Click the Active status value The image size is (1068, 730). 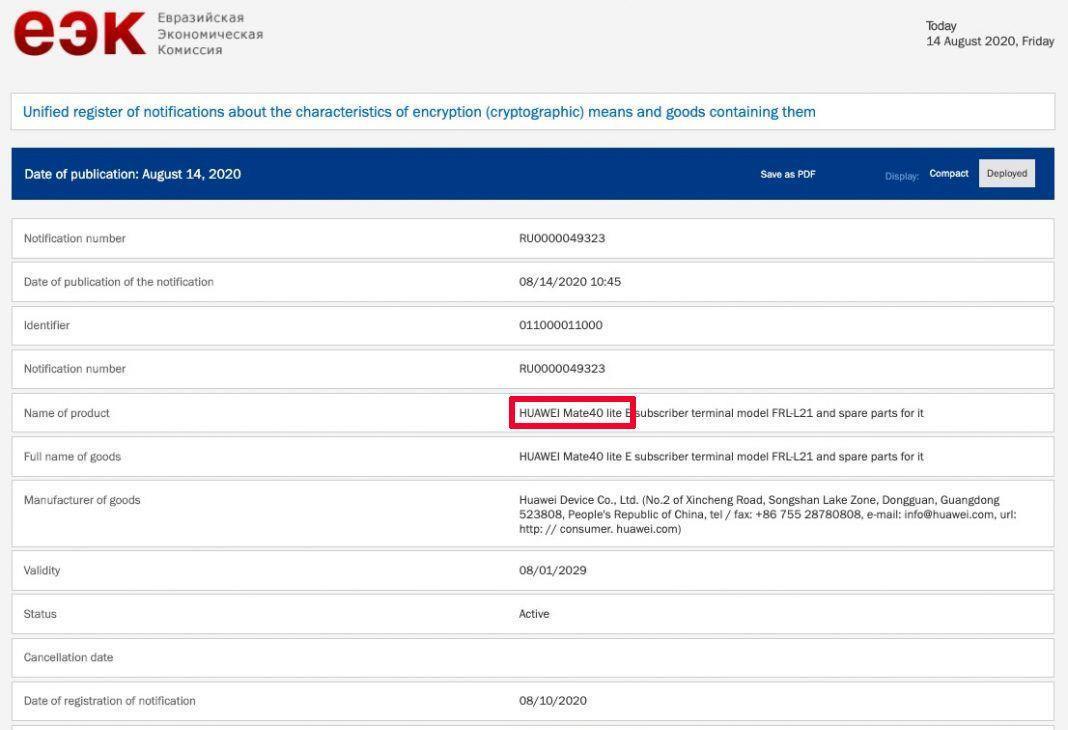pos(534,614)
